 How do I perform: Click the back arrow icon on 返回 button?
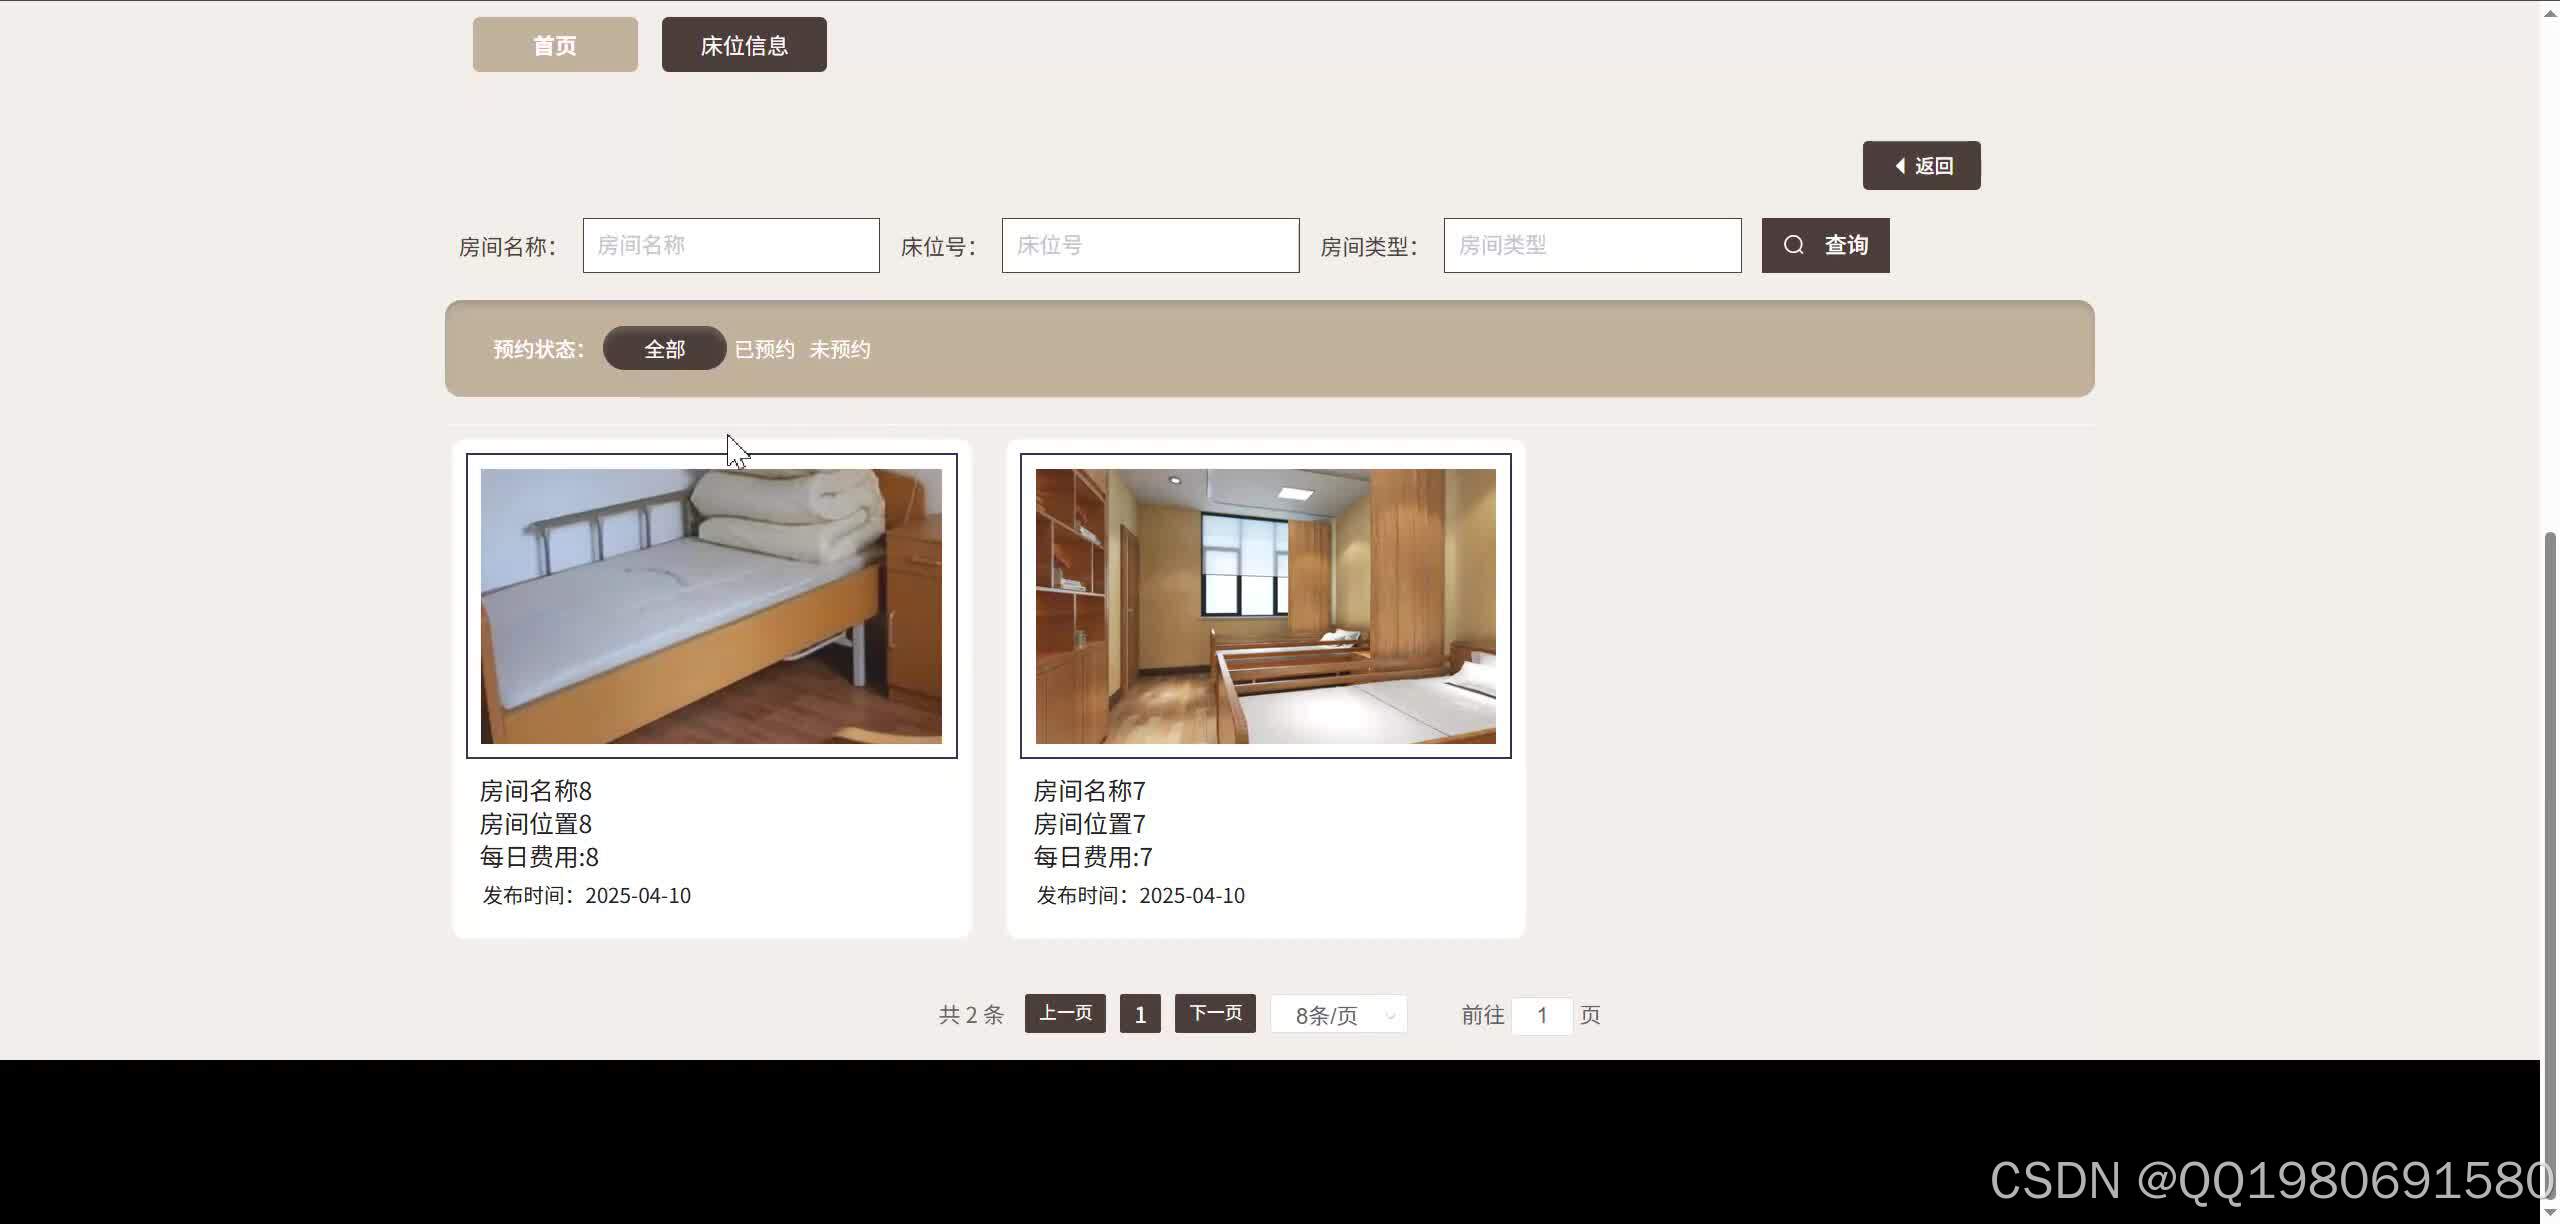pos(1899,165)
